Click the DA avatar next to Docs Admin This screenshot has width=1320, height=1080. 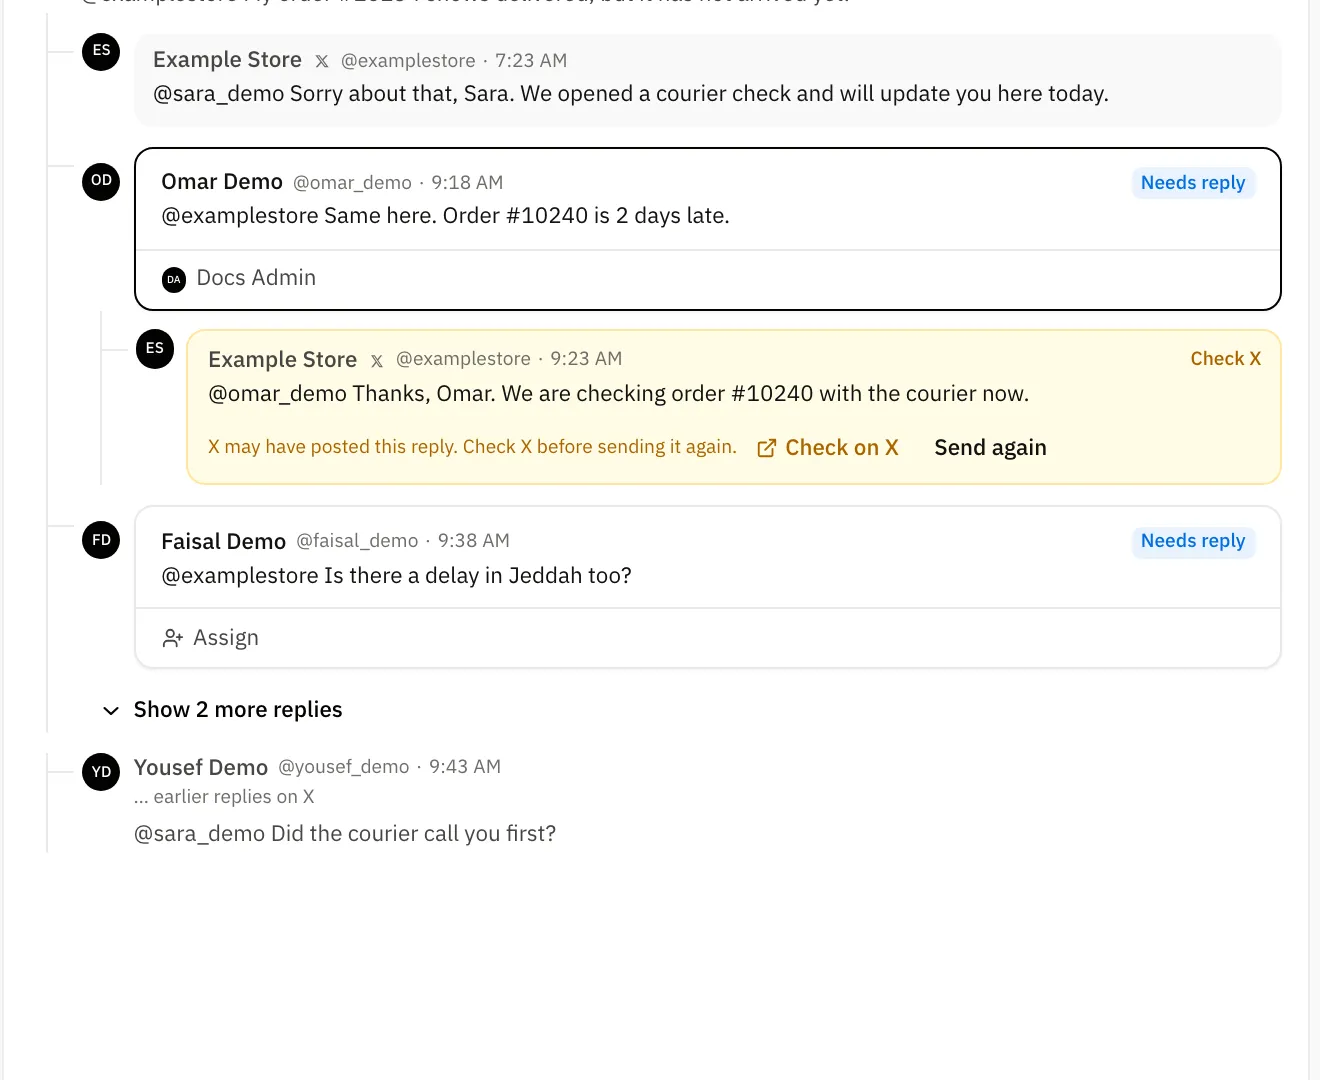(174, 279)
